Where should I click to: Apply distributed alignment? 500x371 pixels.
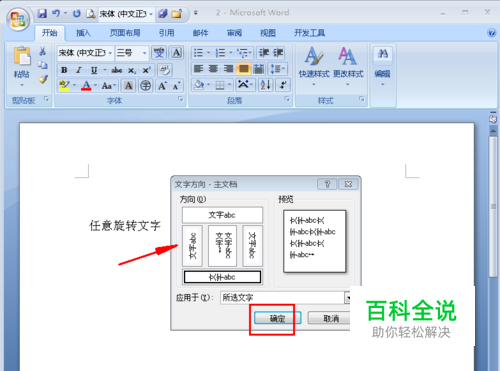pyautogui.click(x=259, y=69)
